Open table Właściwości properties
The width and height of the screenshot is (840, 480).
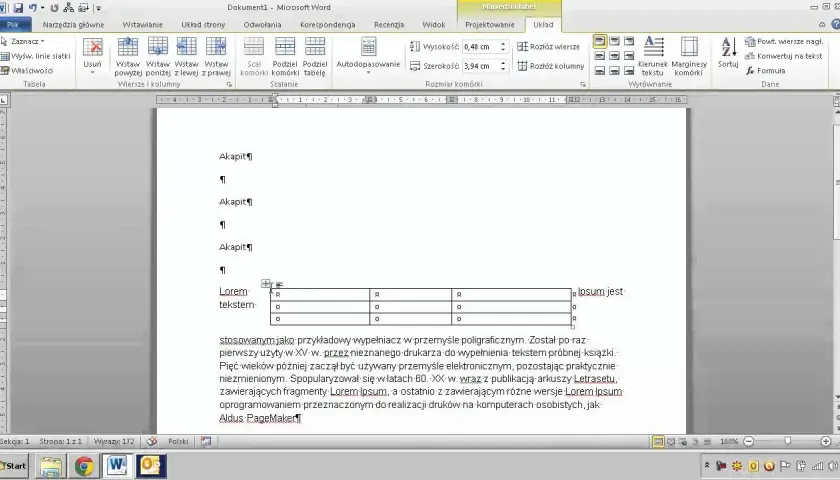[x=27, y=70]
